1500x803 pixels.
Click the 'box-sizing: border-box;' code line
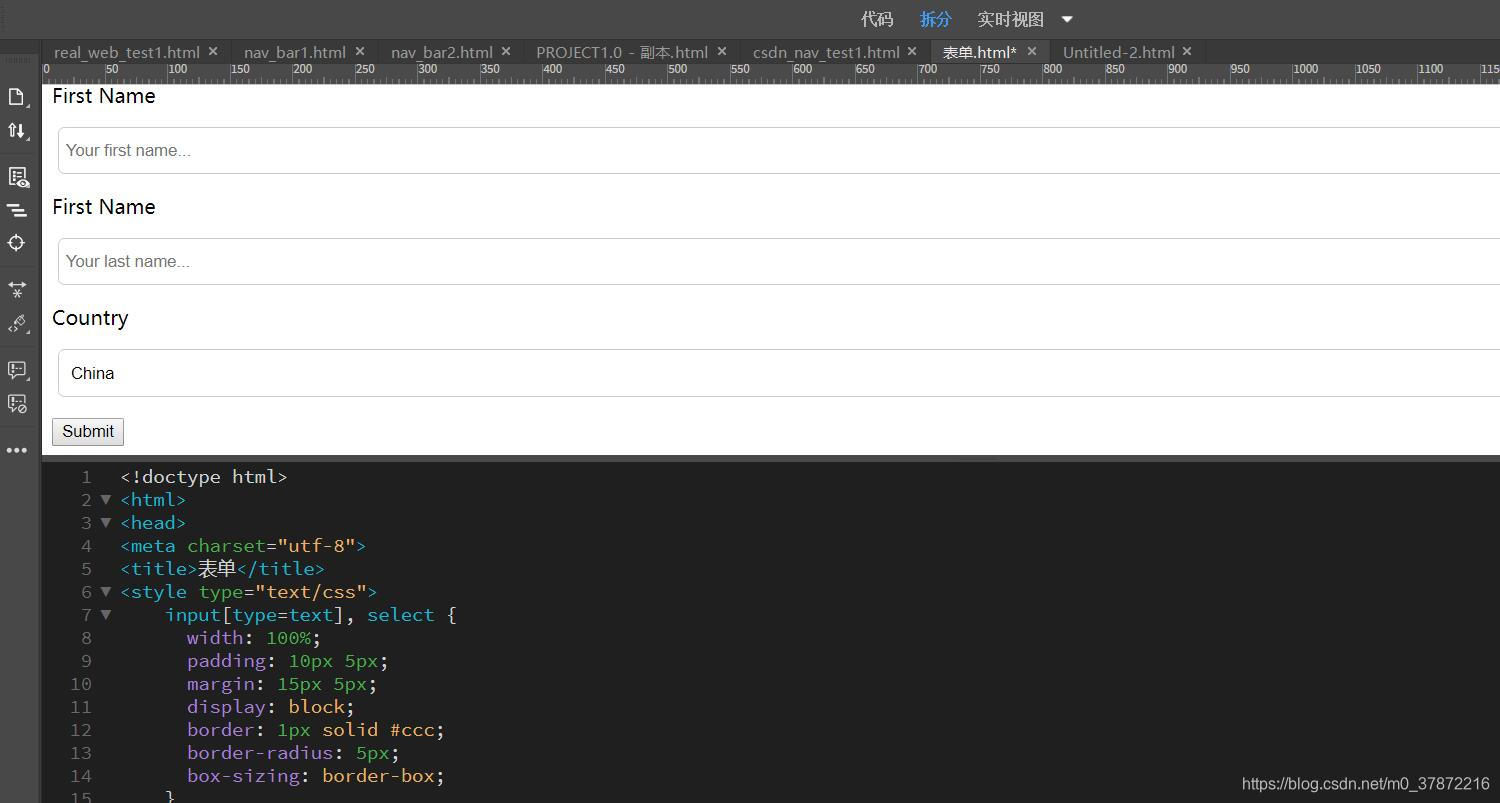point(315,776)
